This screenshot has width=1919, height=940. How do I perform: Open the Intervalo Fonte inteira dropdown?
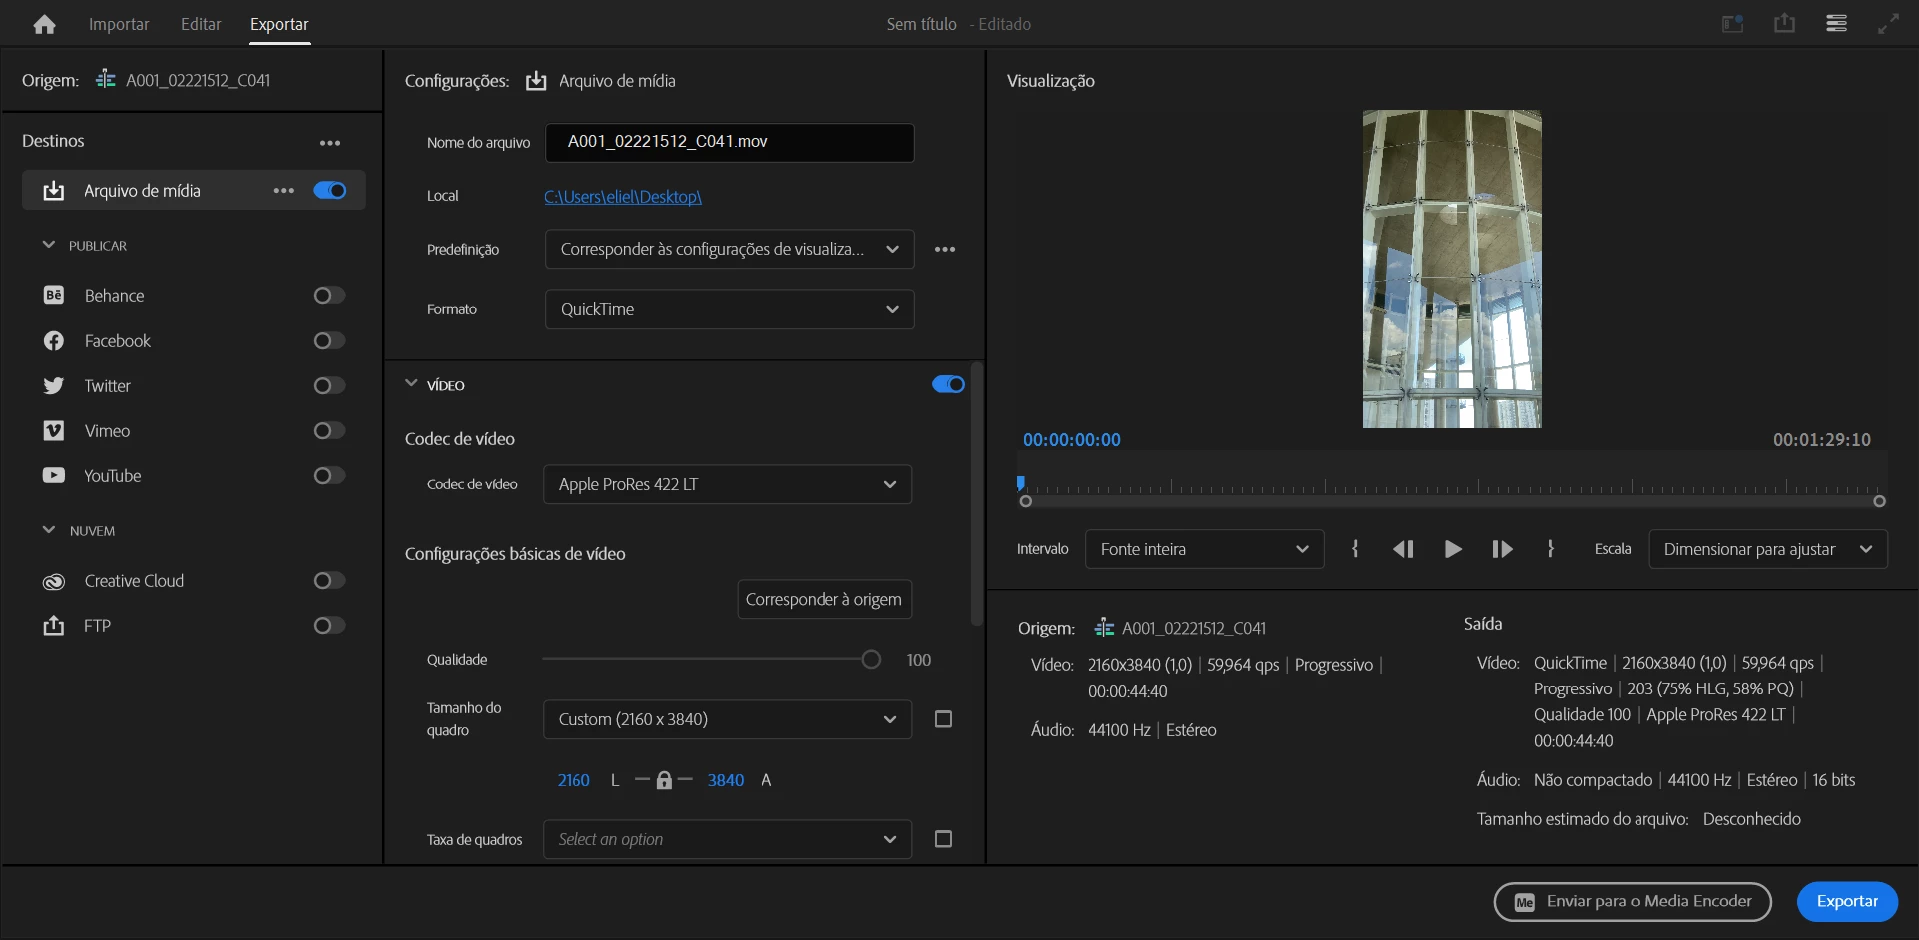(1204, 549)
